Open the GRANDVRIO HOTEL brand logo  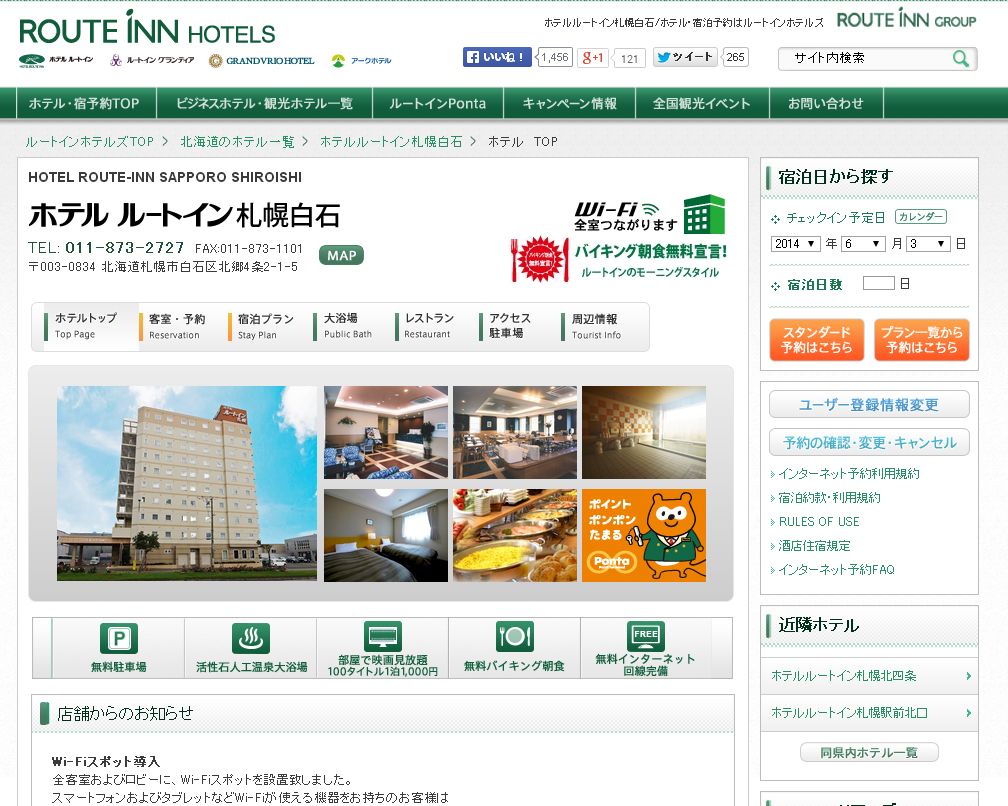pos(262,61)
